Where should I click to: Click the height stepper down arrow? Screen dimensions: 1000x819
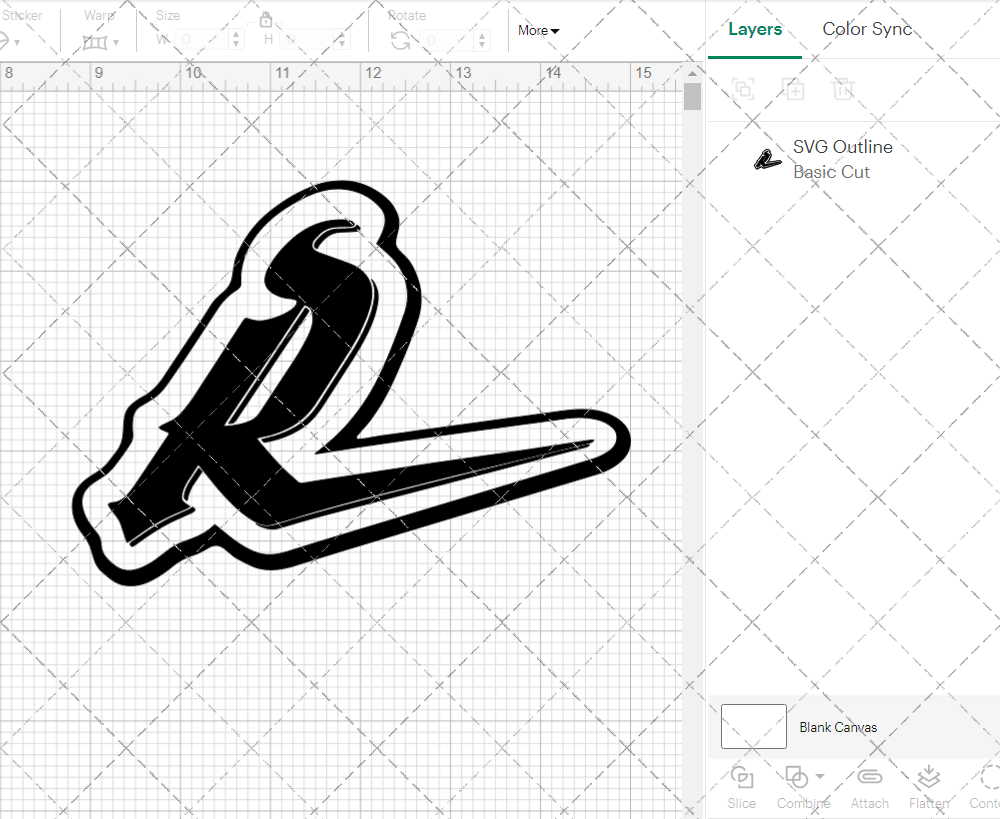click(x=342, y=44)
